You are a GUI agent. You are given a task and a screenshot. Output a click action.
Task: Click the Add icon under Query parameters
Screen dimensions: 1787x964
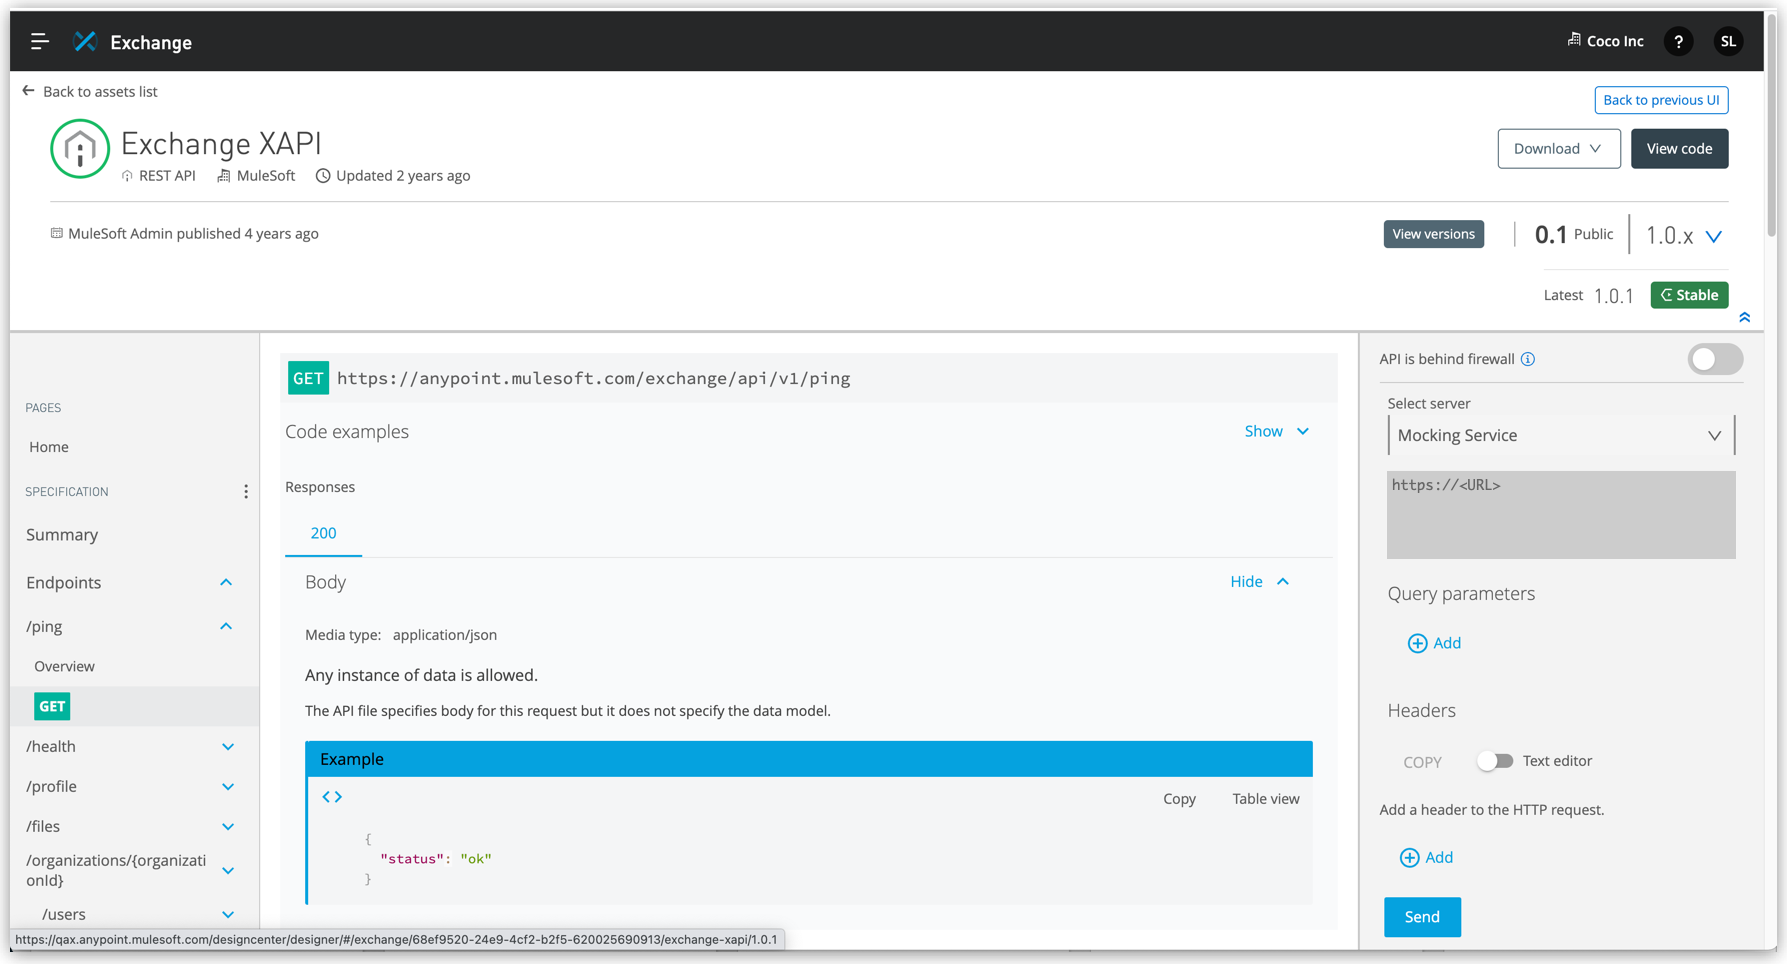pos(1417,643)
